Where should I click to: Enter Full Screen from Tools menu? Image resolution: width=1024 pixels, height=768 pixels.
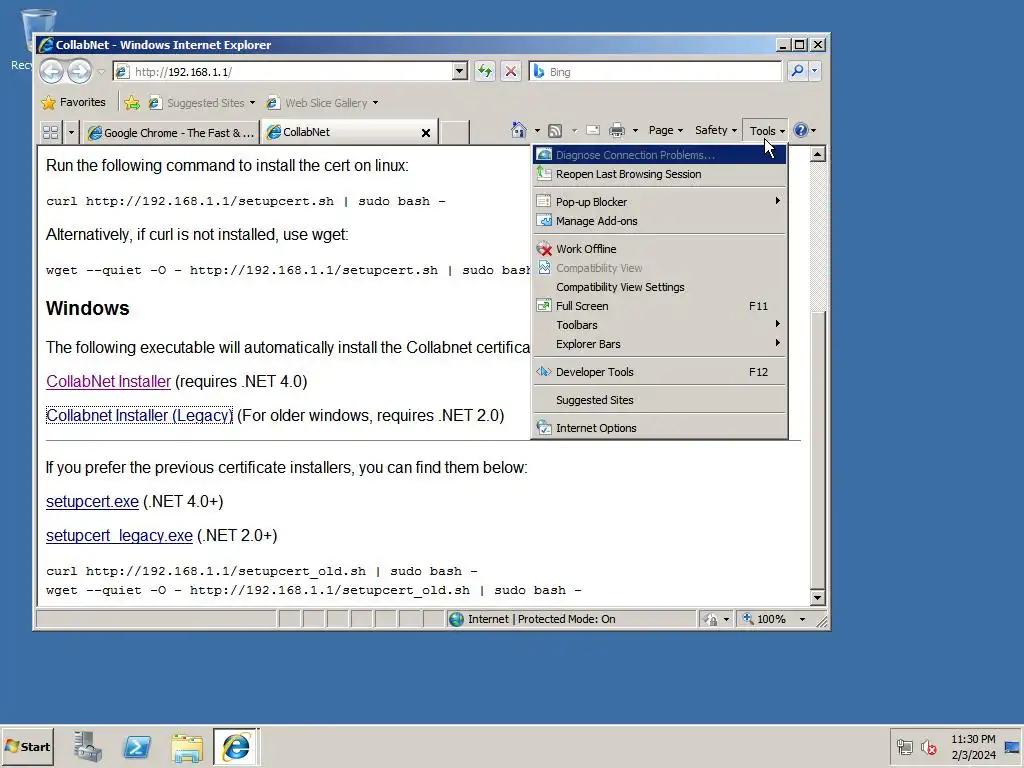[660, 306]
